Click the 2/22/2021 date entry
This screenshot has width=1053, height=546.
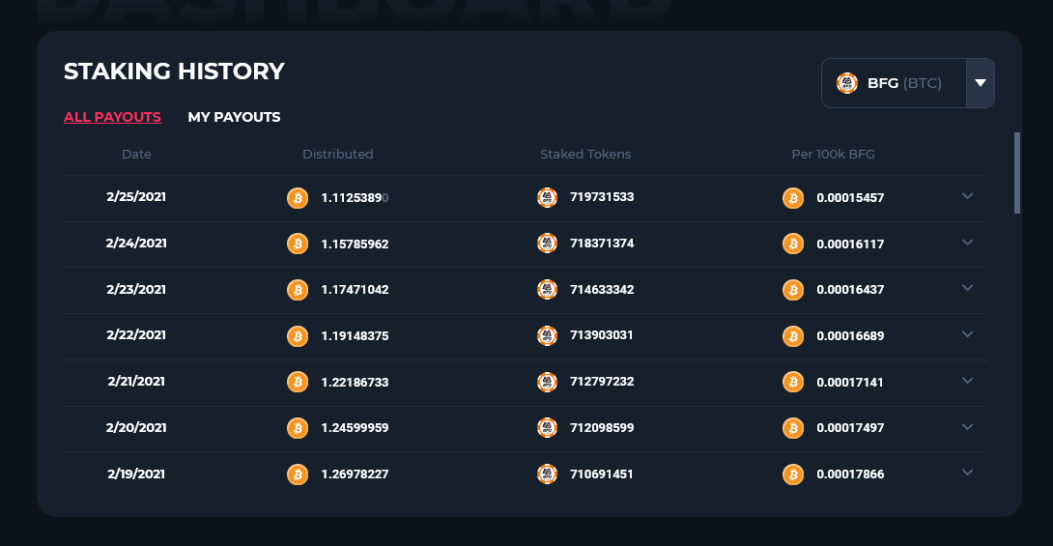tap(136, 335)
